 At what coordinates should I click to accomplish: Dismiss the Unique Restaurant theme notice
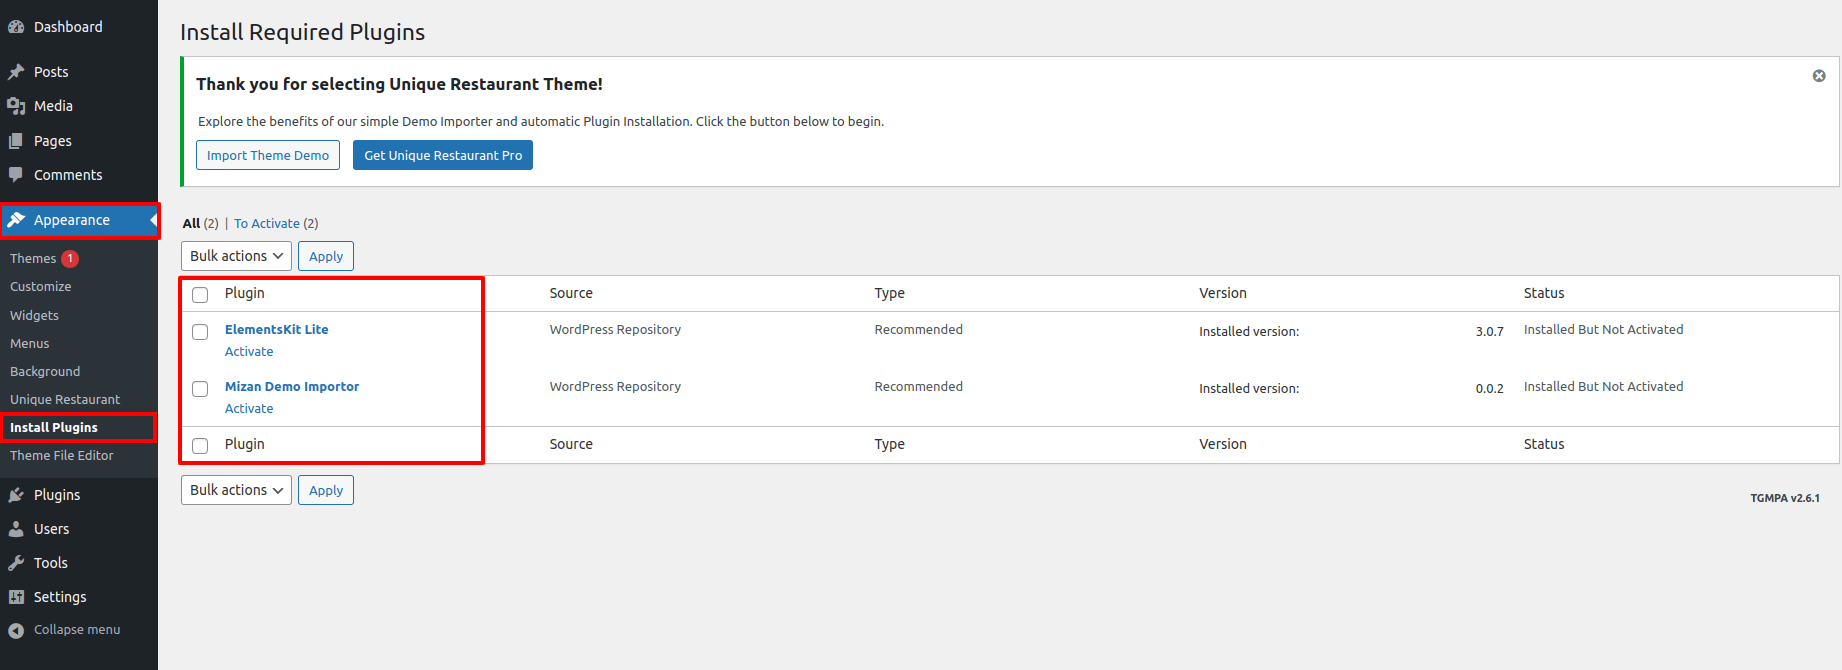coord(1819,76)
